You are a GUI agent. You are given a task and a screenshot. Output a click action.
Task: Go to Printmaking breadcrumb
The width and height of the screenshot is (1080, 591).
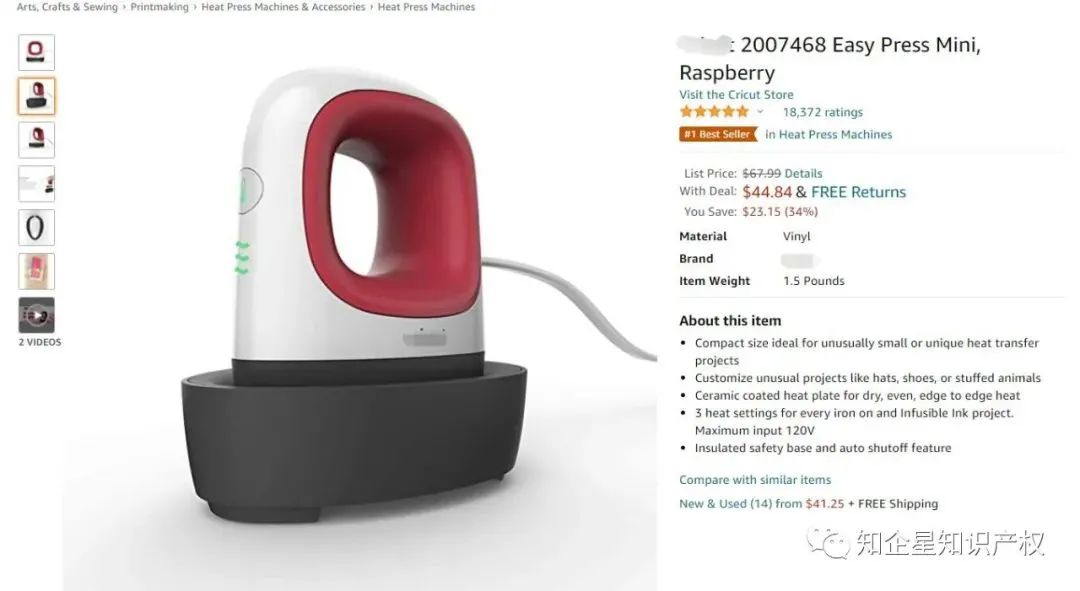[159, 7]
